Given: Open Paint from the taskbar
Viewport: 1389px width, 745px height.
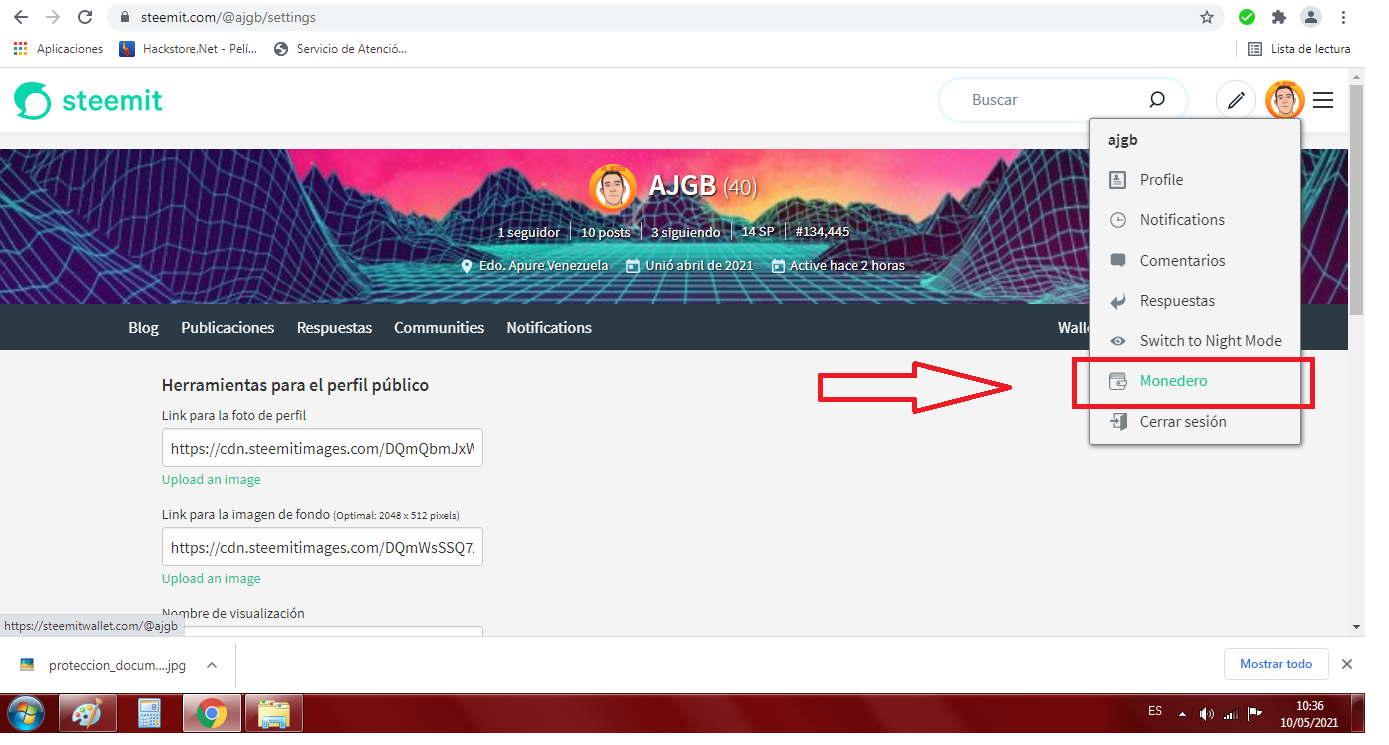Looking at the screenshot, I should tap(88, 714).
